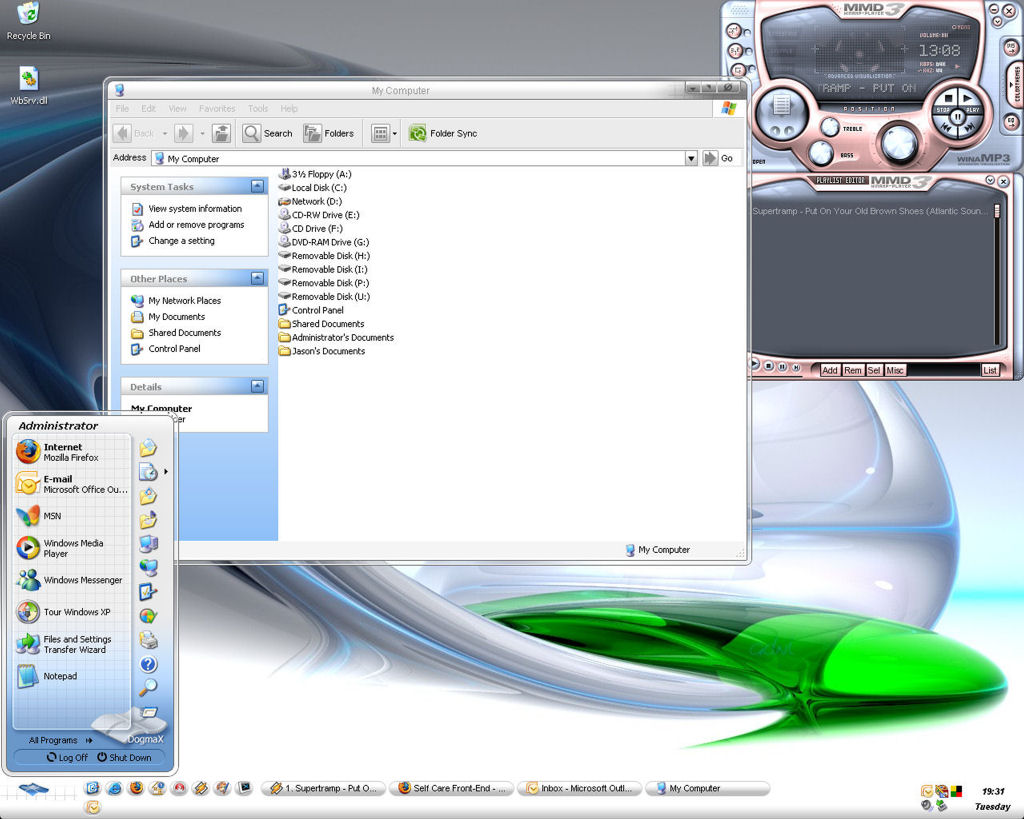The width and height of the screenshot is (1024, 819).
Task: Click the Back button in My Computer
Action: (x=134, y=133)
